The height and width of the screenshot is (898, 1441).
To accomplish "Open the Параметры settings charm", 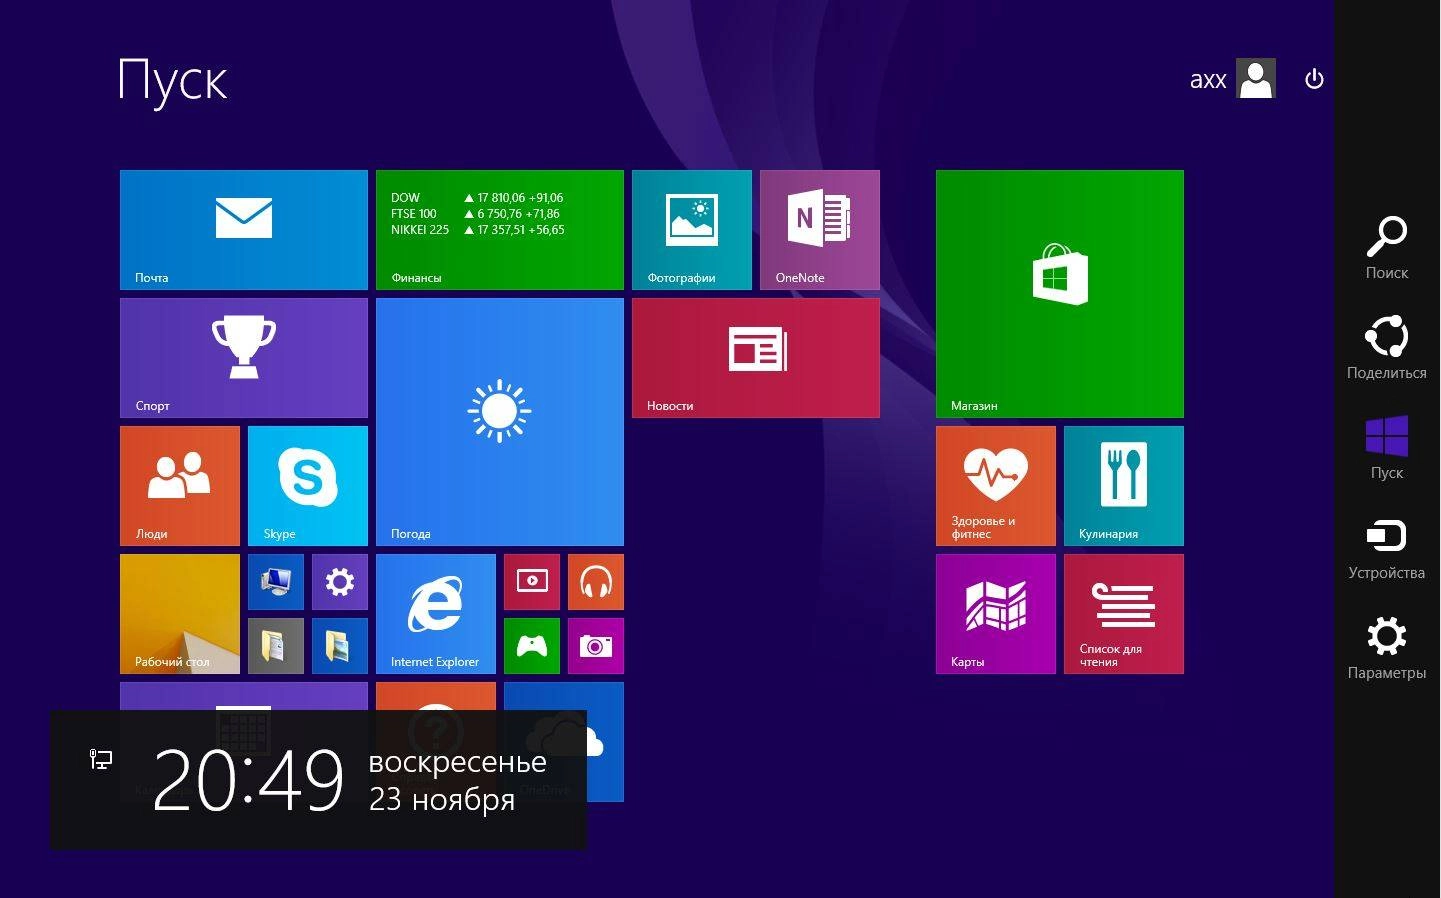I will (x=1387, y=647).
